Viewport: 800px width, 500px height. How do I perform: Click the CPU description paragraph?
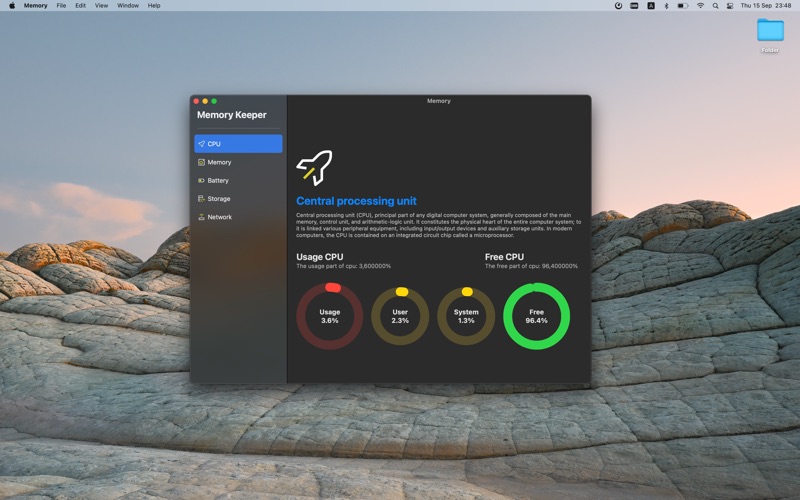pyautogui.click(x=438, y=225)
